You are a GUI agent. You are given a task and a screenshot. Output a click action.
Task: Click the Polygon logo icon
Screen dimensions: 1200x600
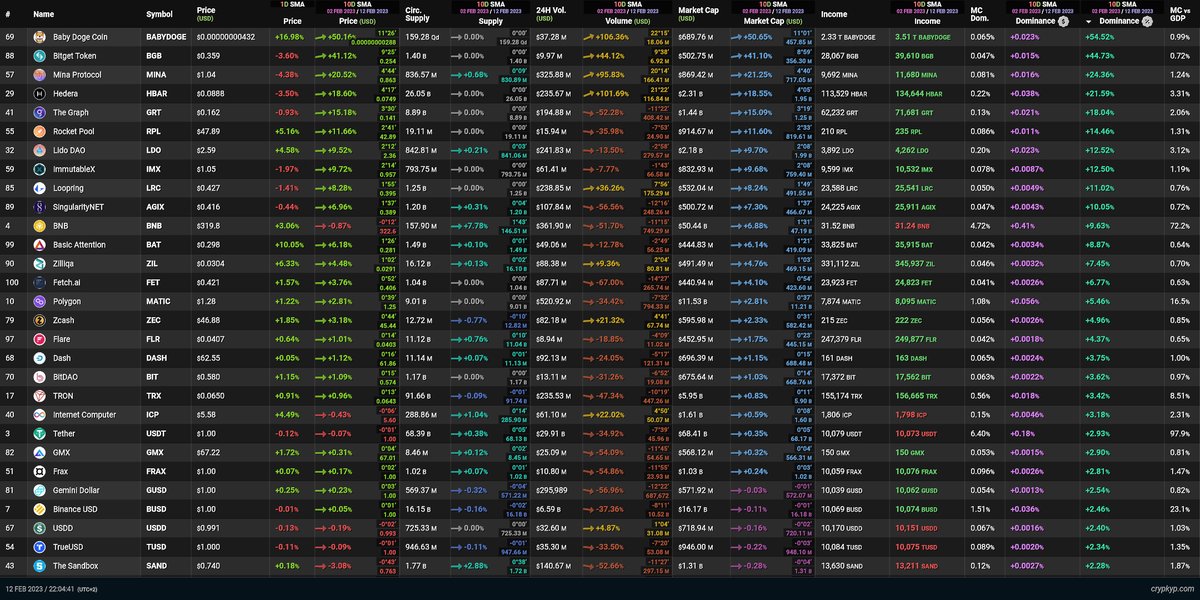point(39,301)
